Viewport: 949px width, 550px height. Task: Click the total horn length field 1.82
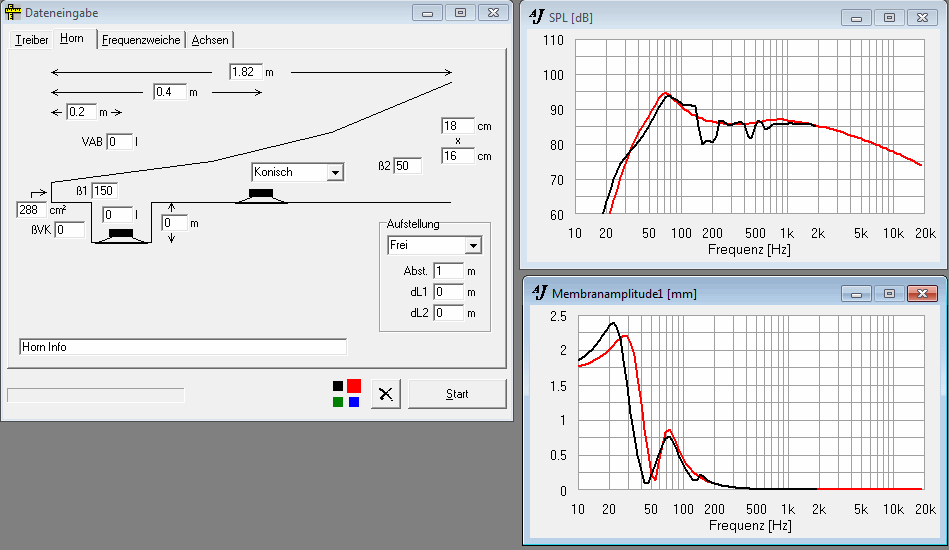[x=246, y=72]
